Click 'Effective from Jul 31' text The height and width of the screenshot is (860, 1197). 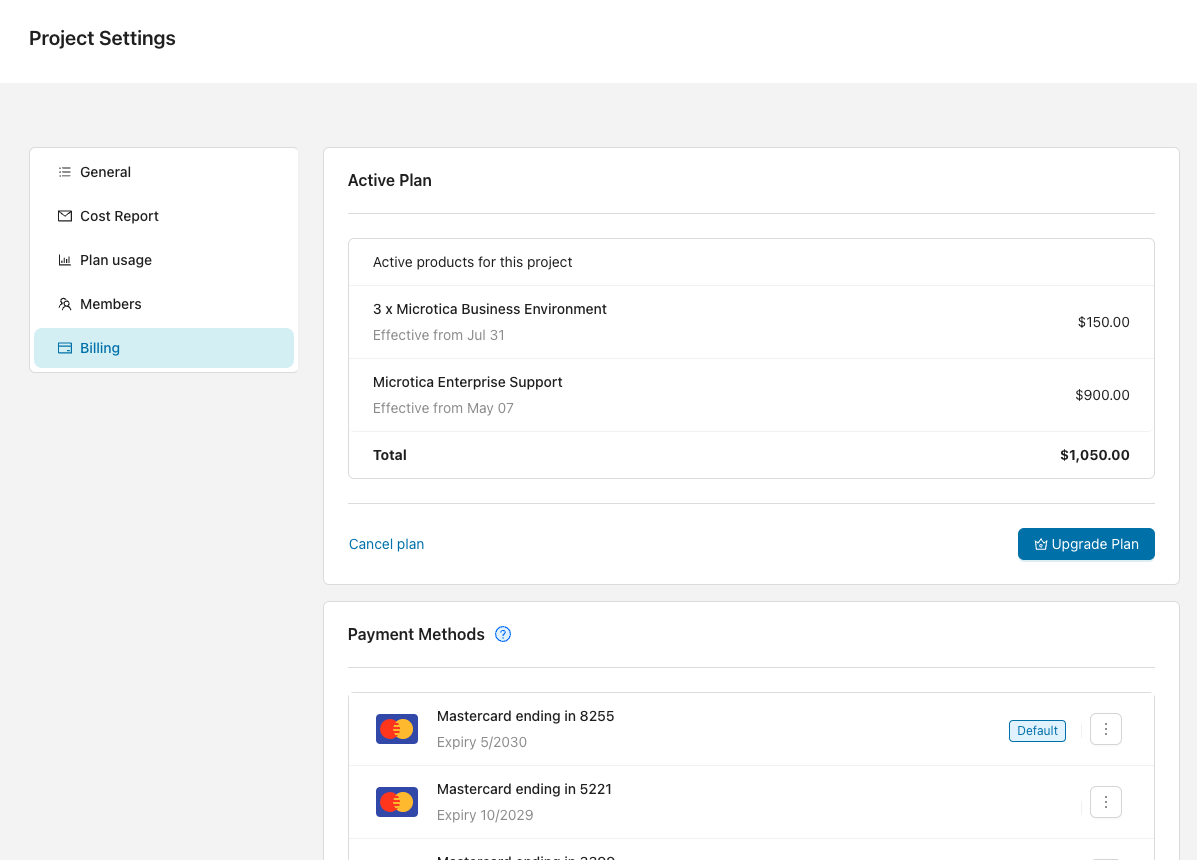click(x=438, y=335)
